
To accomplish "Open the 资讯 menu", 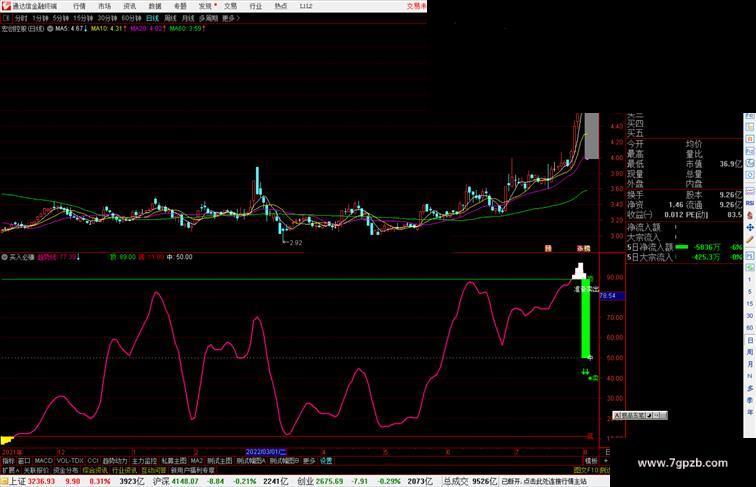I will (x=129, y=6).
